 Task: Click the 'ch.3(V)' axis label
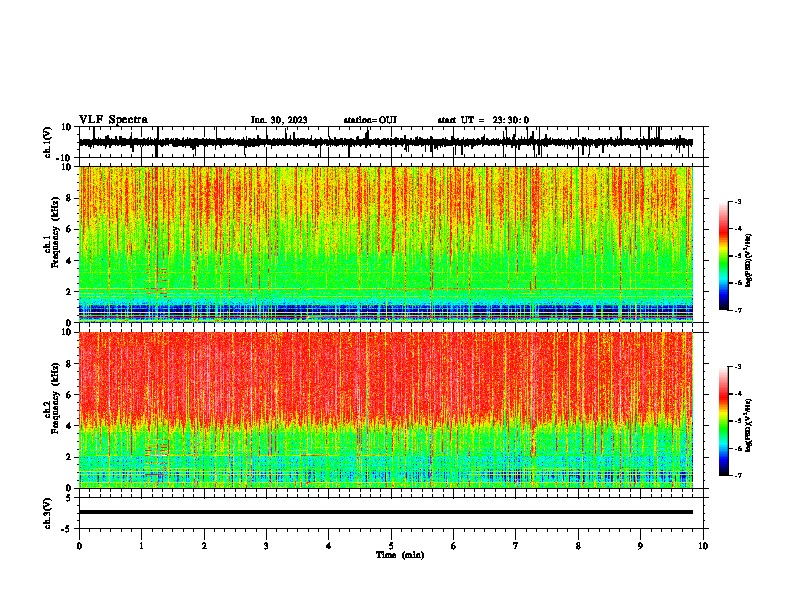click(x=48, y=513)
